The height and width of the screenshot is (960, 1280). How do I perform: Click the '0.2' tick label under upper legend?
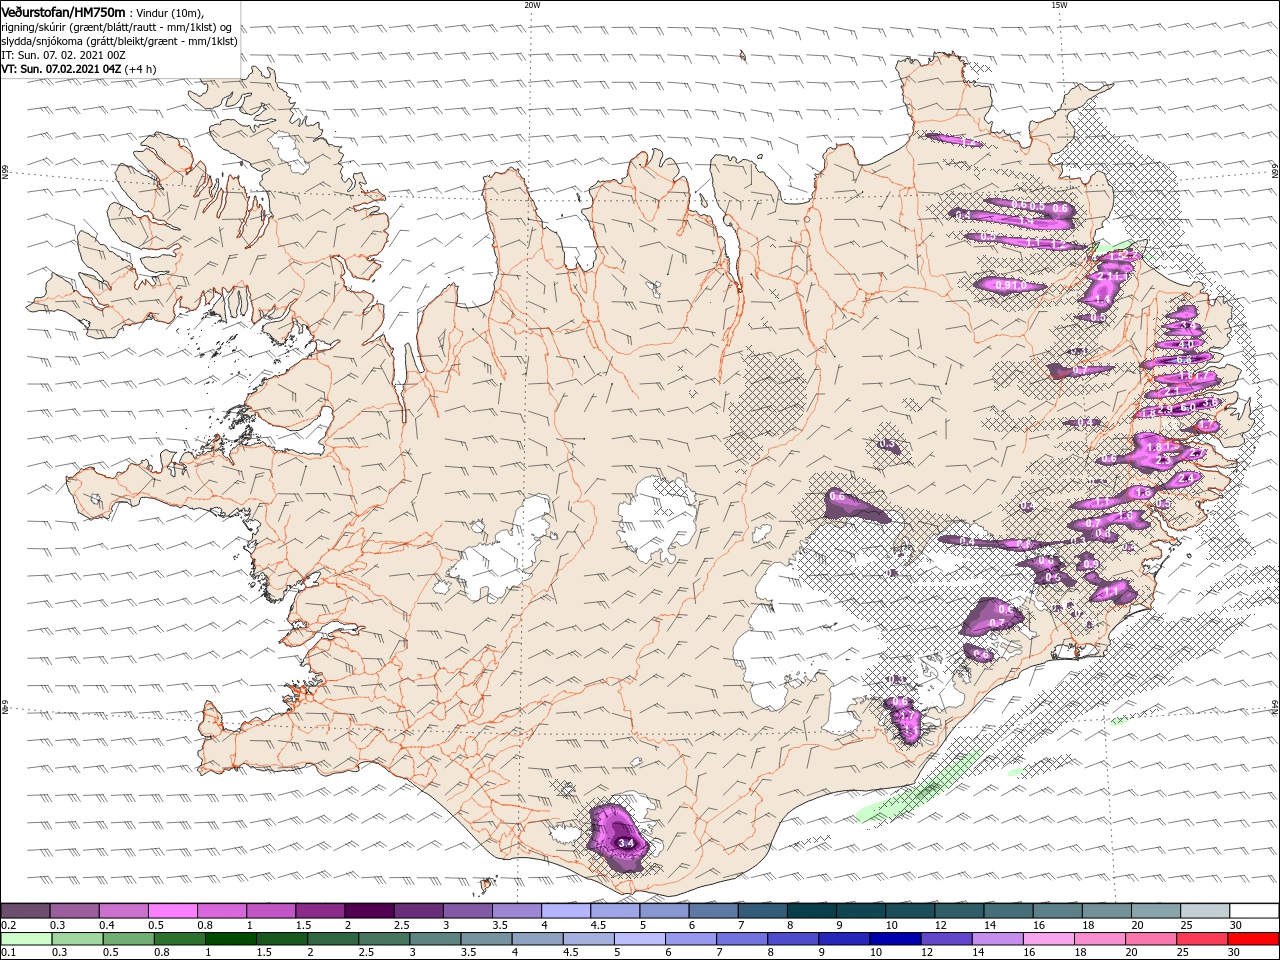pos(7,925)
